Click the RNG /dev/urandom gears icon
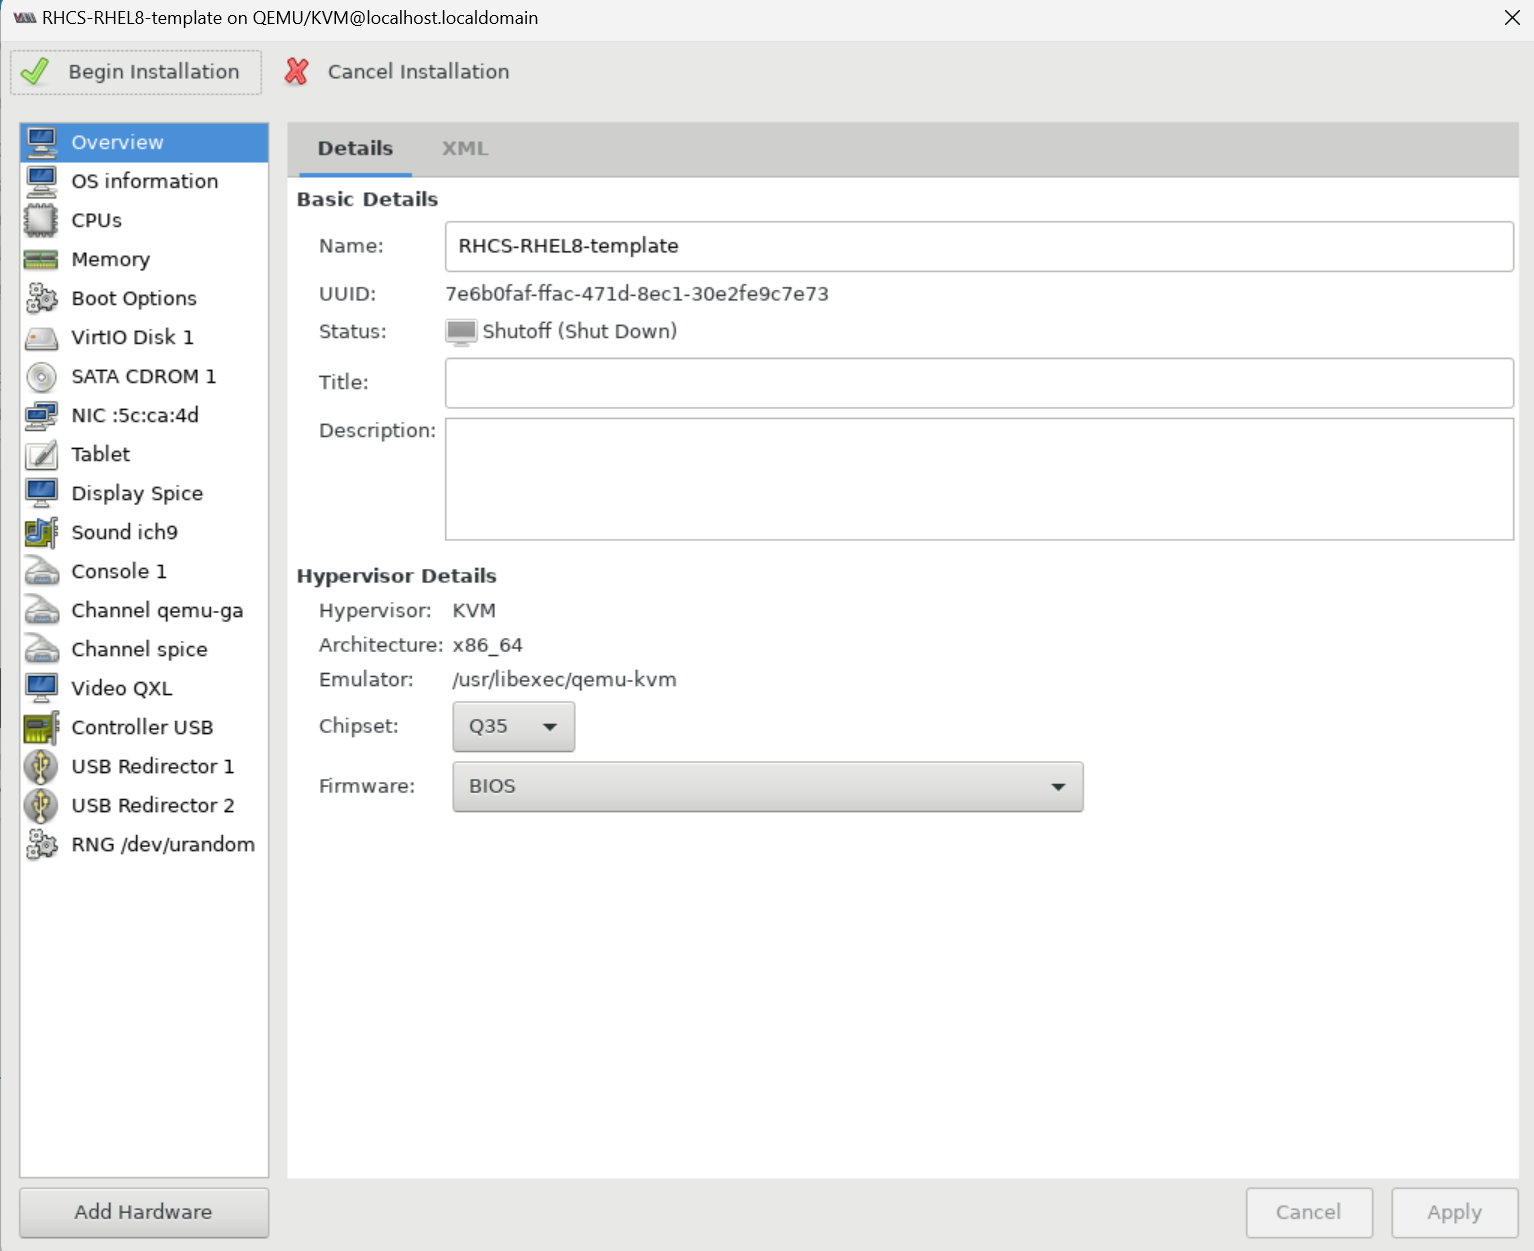Viewport: 1534px width, 1251px height. (x=42, y=844)
